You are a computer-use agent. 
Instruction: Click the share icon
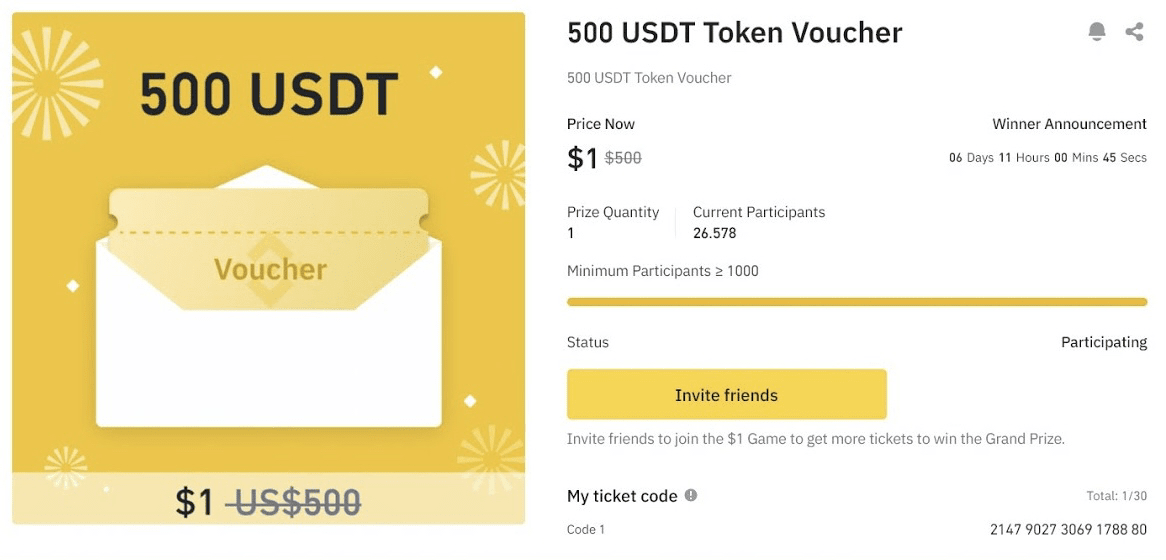[x=1134, y=32]
